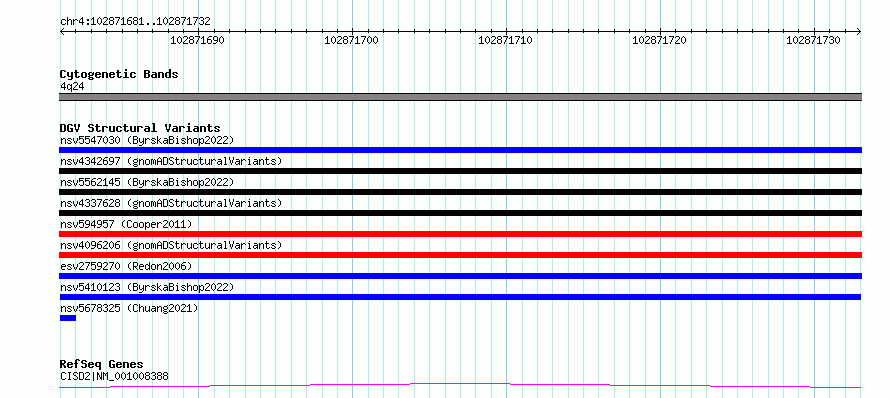890x398 pixels.
Task: Click ruler tick label 102871690
Action: [x=198, y=41]
